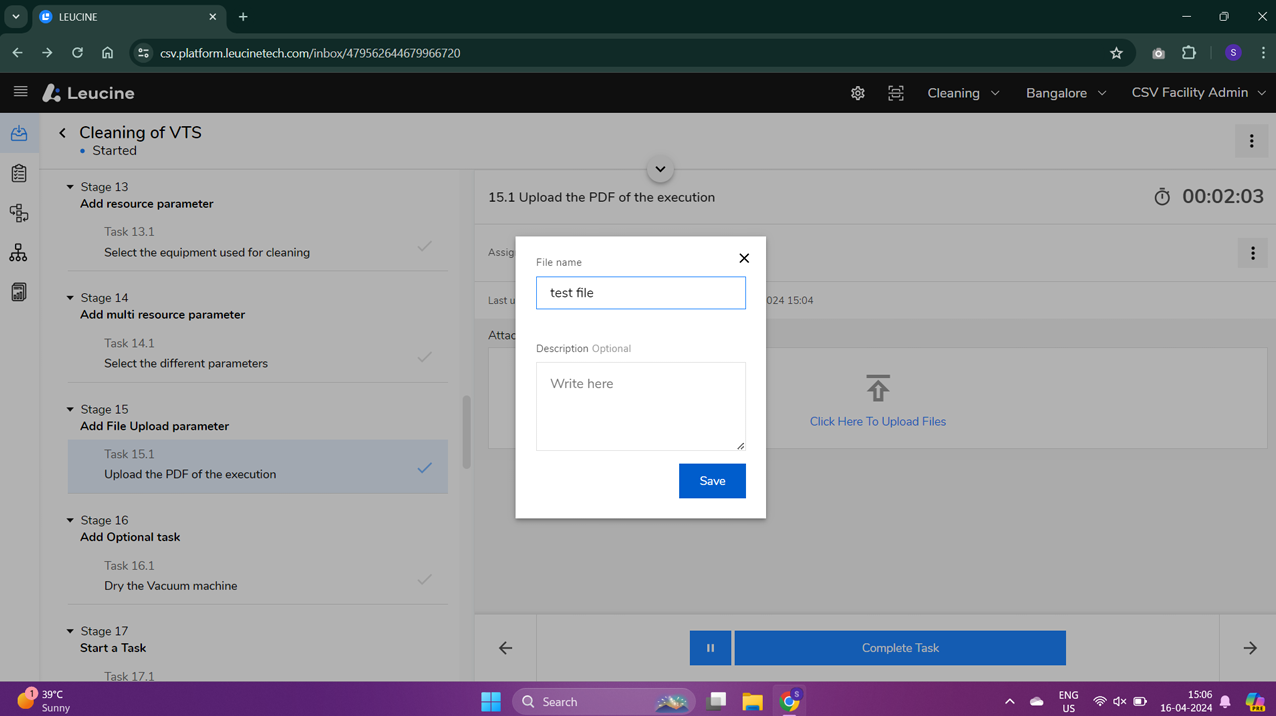Image resolution: width=1276 pixels, height=716 pixels.
Task: Open the Inbox icon in the left sidebar
Action: click(19, 133)
